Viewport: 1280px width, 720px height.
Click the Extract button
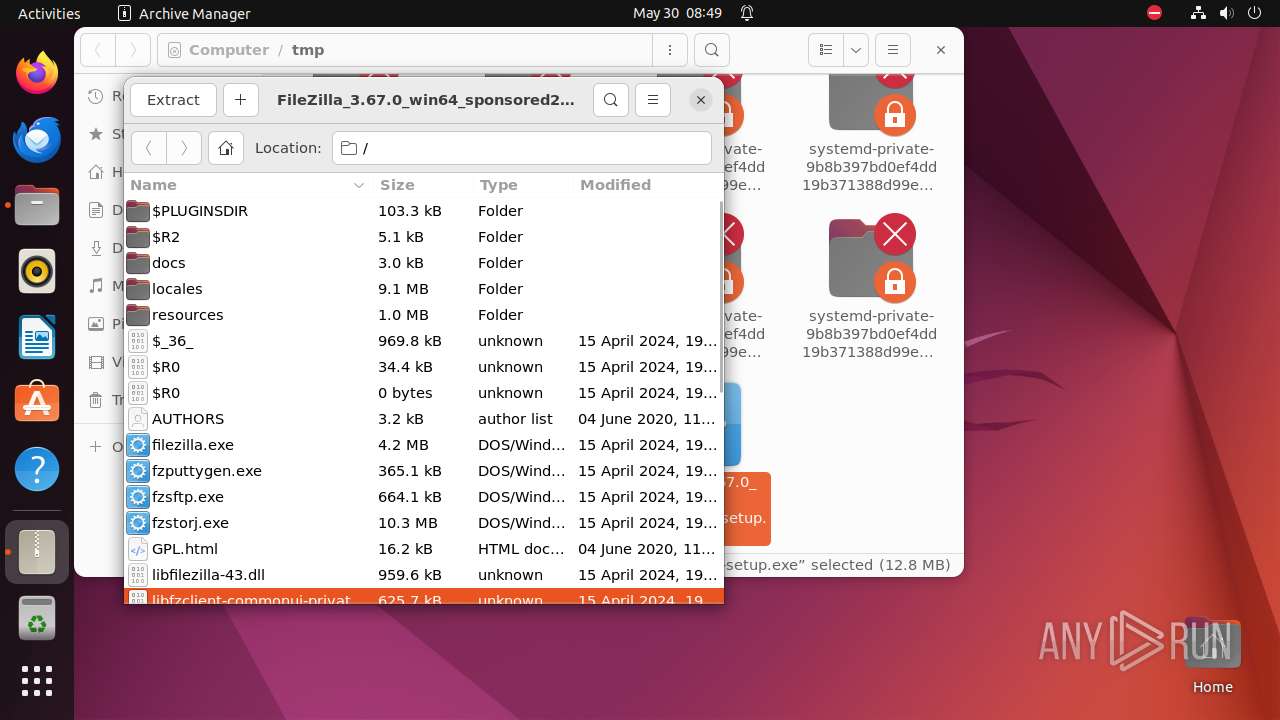point(173,100)
